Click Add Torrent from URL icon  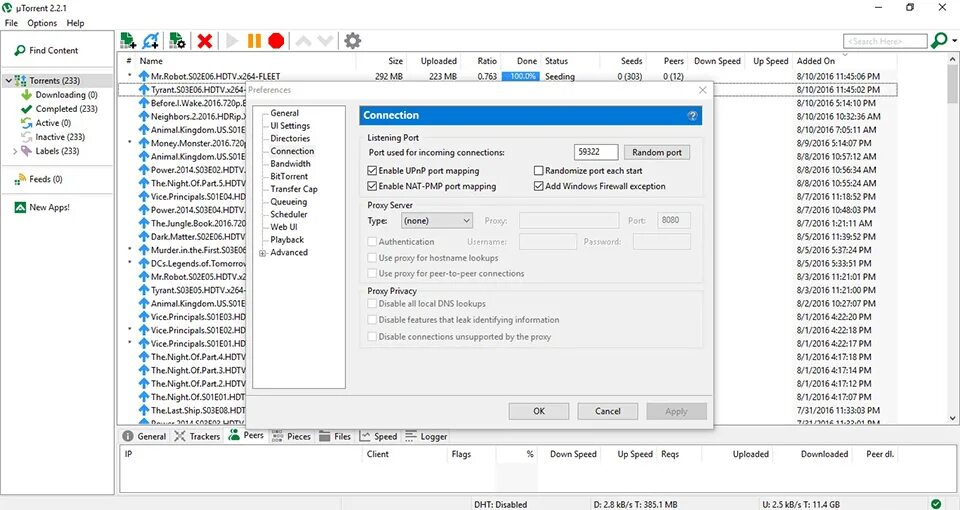click(x=151, y=41)
